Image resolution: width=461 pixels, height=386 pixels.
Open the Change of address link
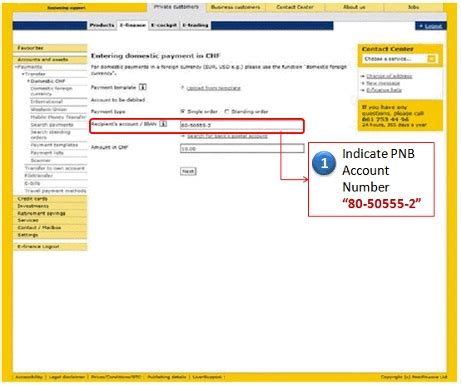point(389,76)
